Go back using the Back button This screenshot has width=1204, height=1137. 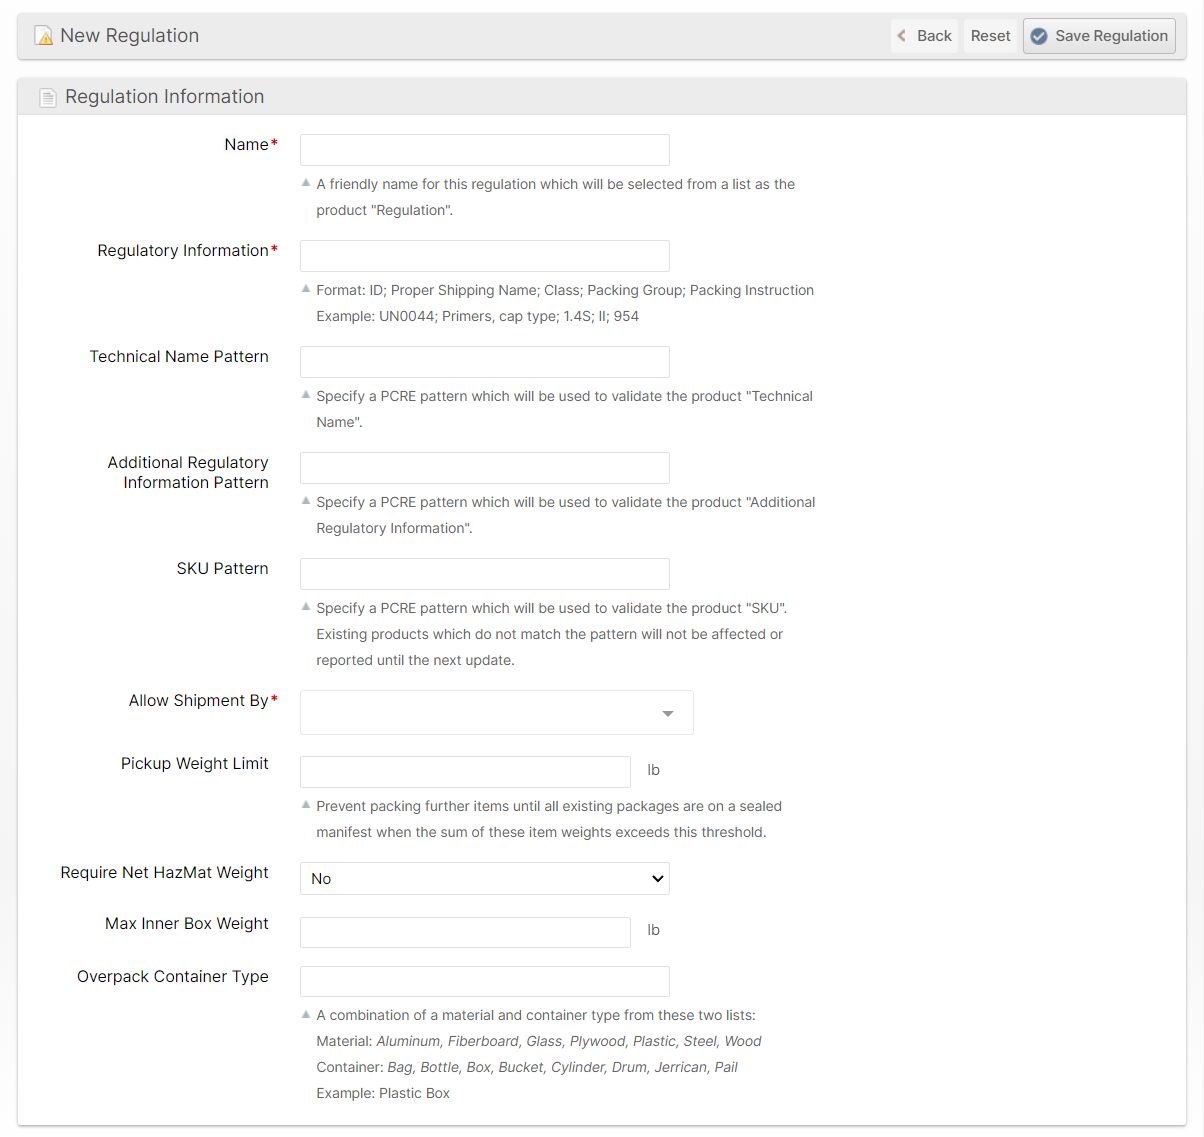[924, 36]
